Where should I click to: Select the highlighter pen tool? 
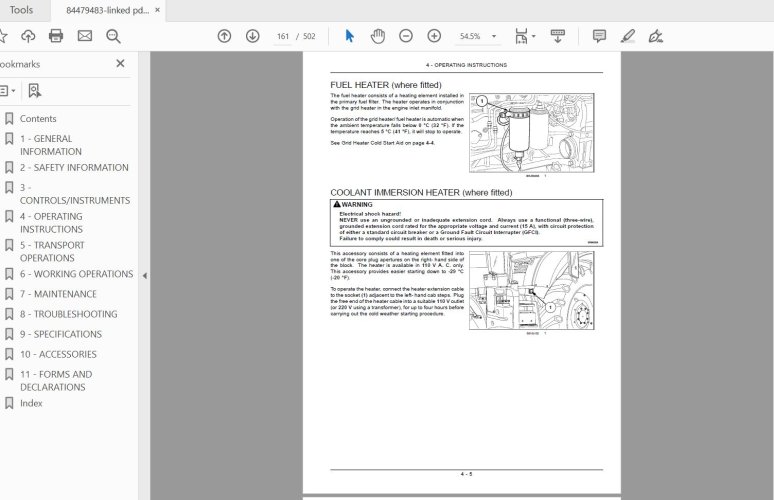pos(627,36)
